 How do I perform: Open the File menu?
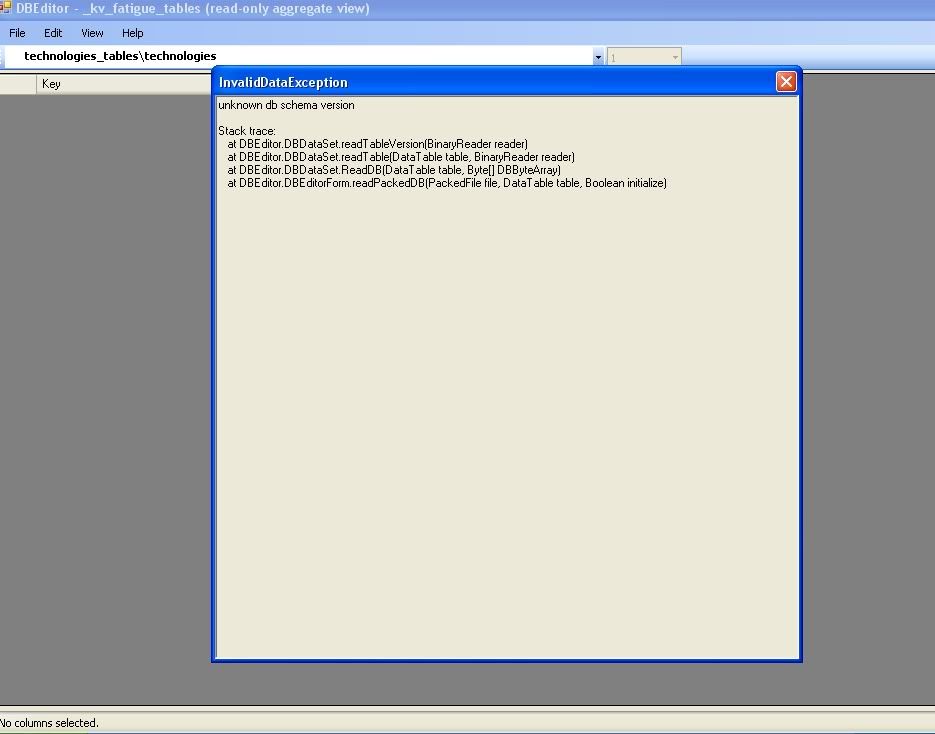point(17,33)
